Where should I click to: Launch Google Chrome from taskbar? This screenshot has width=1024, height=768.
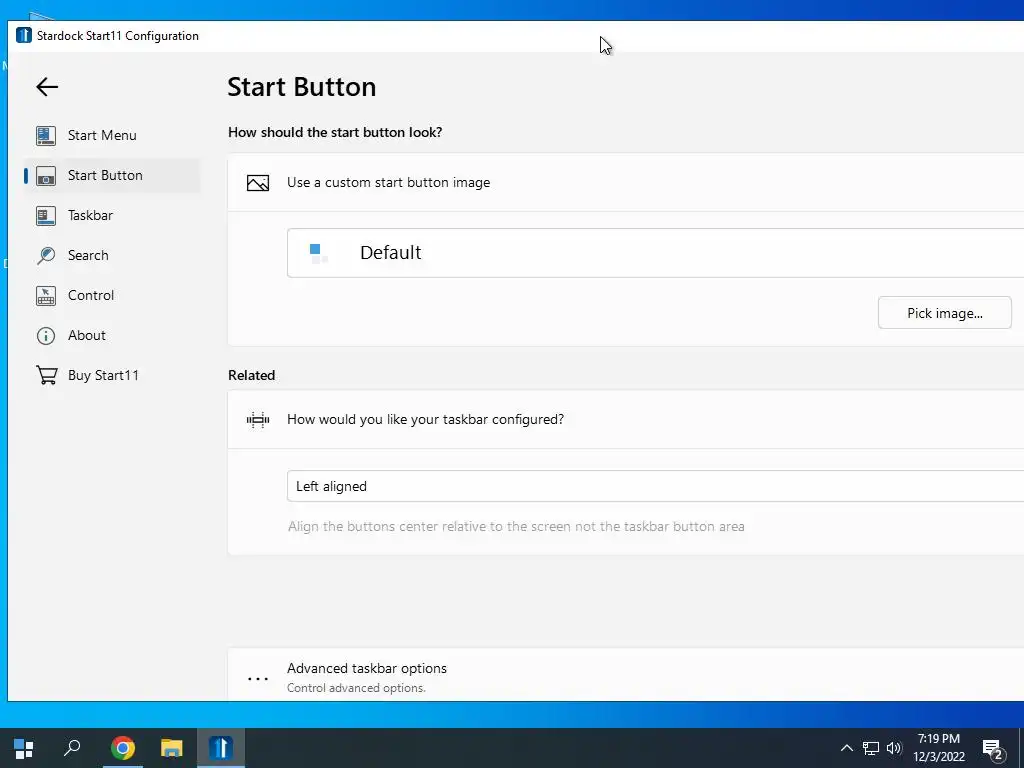(x=123, y=748)
